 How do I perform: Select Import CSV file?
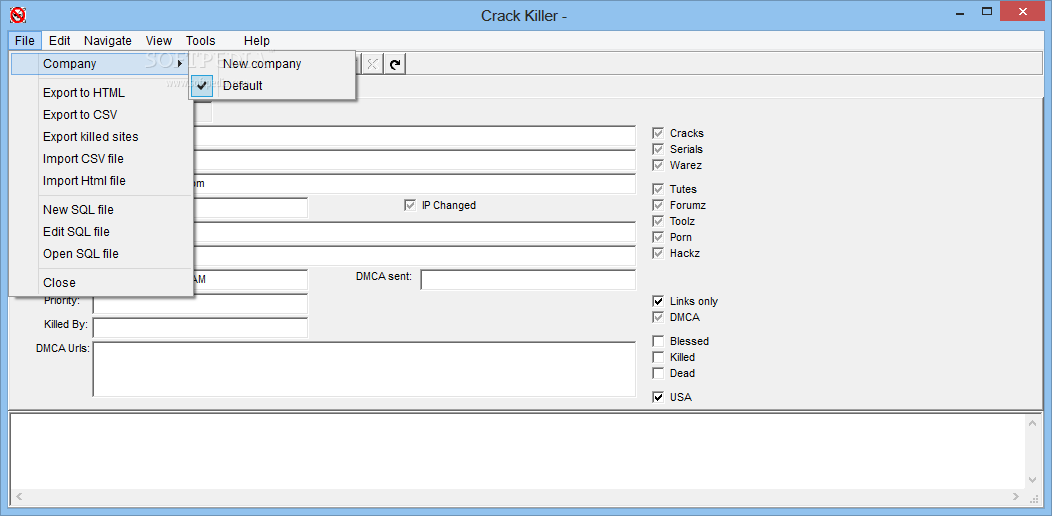coord(102,159)
